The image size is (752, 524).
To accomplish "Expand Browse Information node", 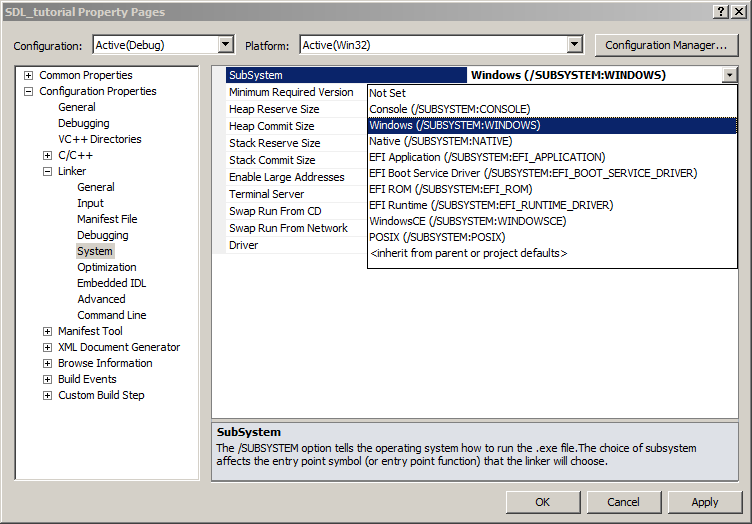I will [47, 363].
